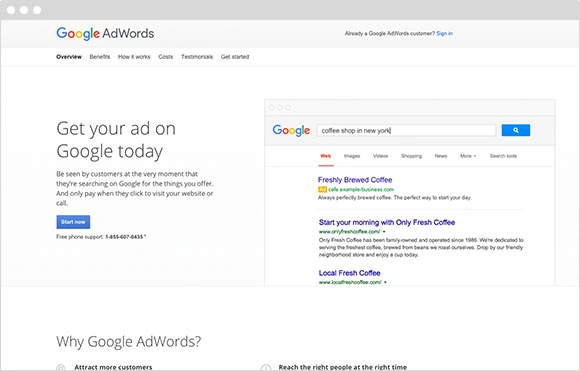
Task: Click the coffee shop in new york search field
Action: [406, 130]
